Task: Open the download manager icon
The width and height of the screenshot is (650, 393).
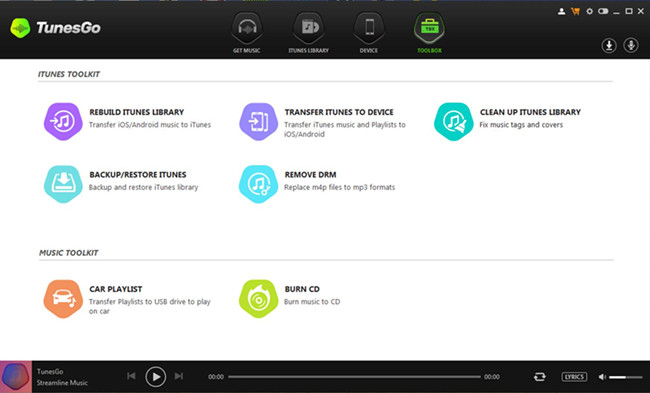Action: 609,45
